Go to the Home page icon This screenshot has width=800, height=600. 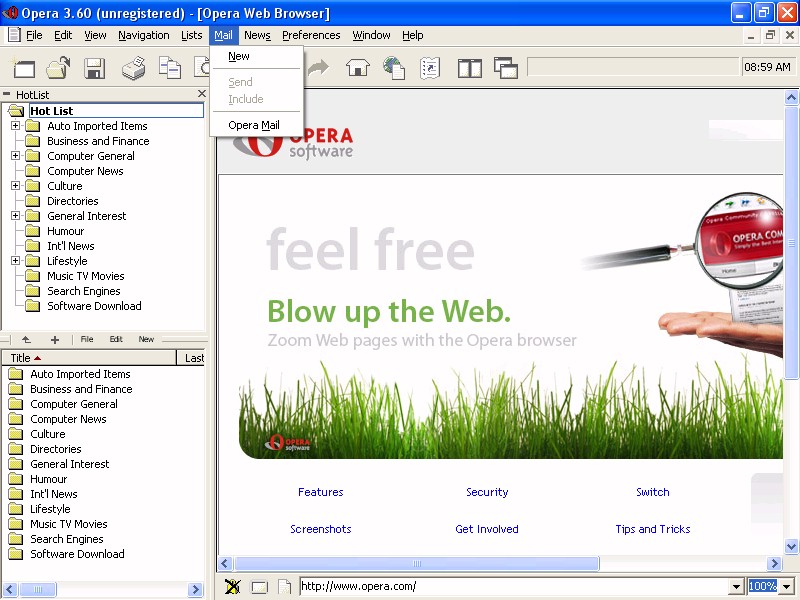(x=358, y=67)
